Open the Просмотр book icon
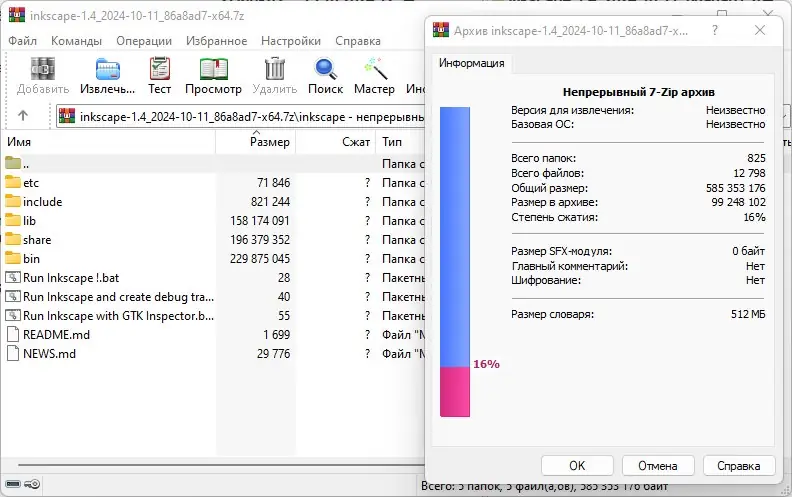Image resolution: width=792 pixels, height=497 pixels. coord(213,69)
